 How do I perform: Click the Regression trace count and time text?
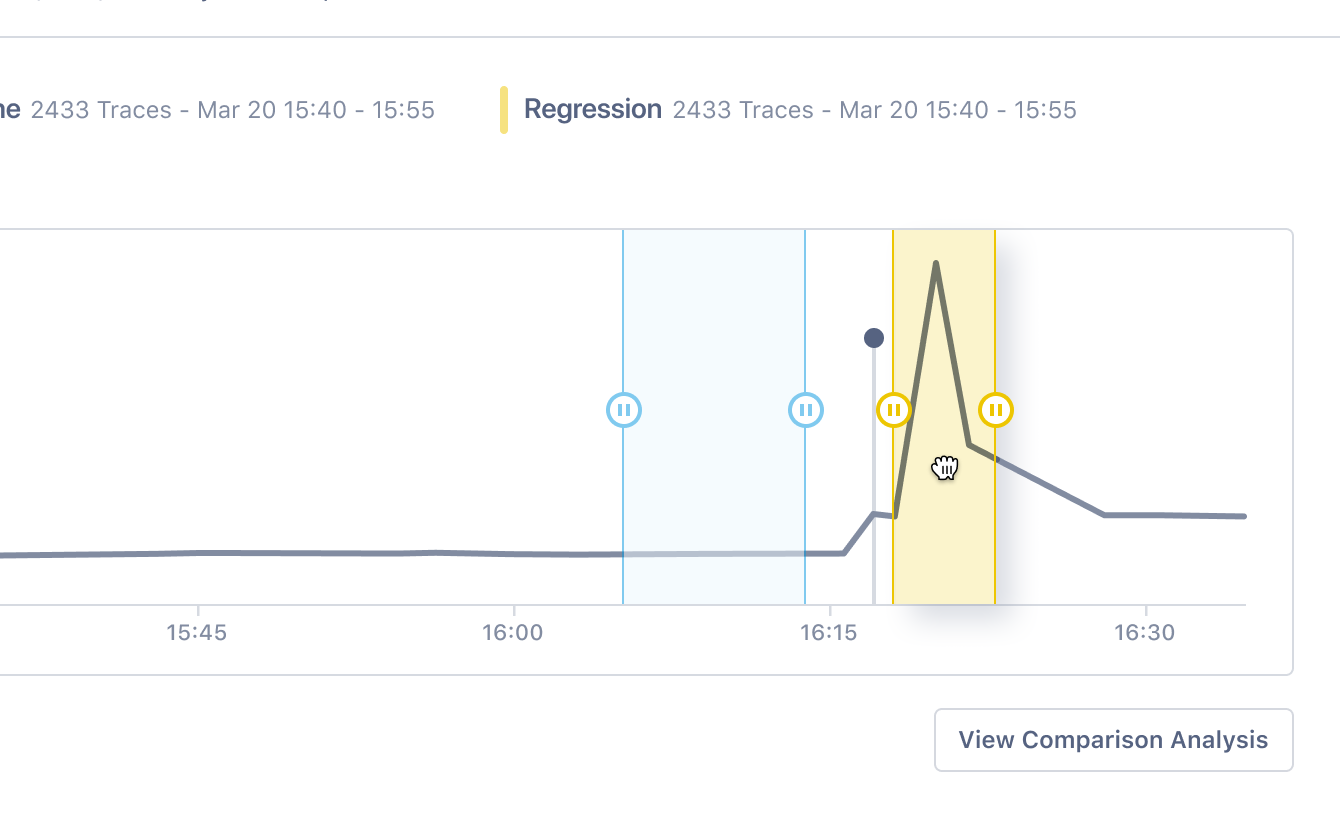click(875, 110)
